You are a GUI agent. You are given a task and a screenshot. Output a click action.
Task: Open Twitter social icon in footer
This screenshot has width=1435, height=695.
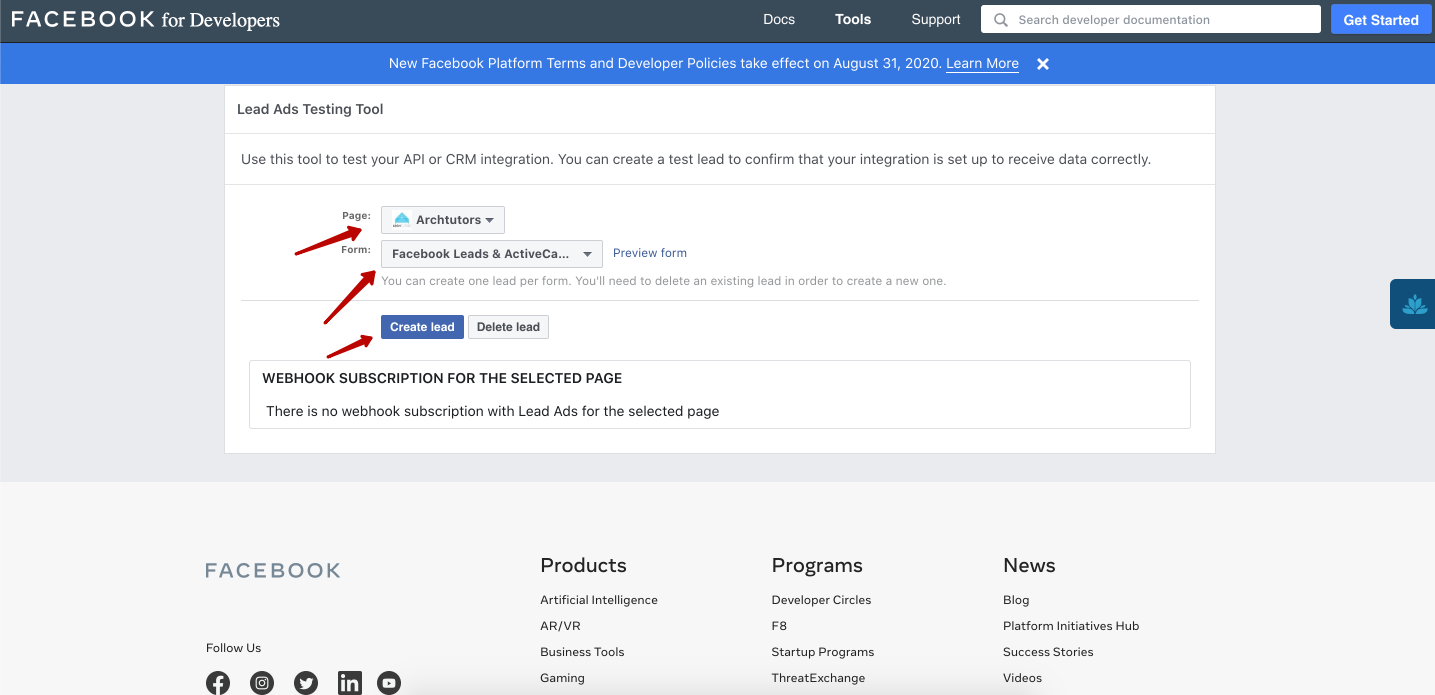(306, 683)
